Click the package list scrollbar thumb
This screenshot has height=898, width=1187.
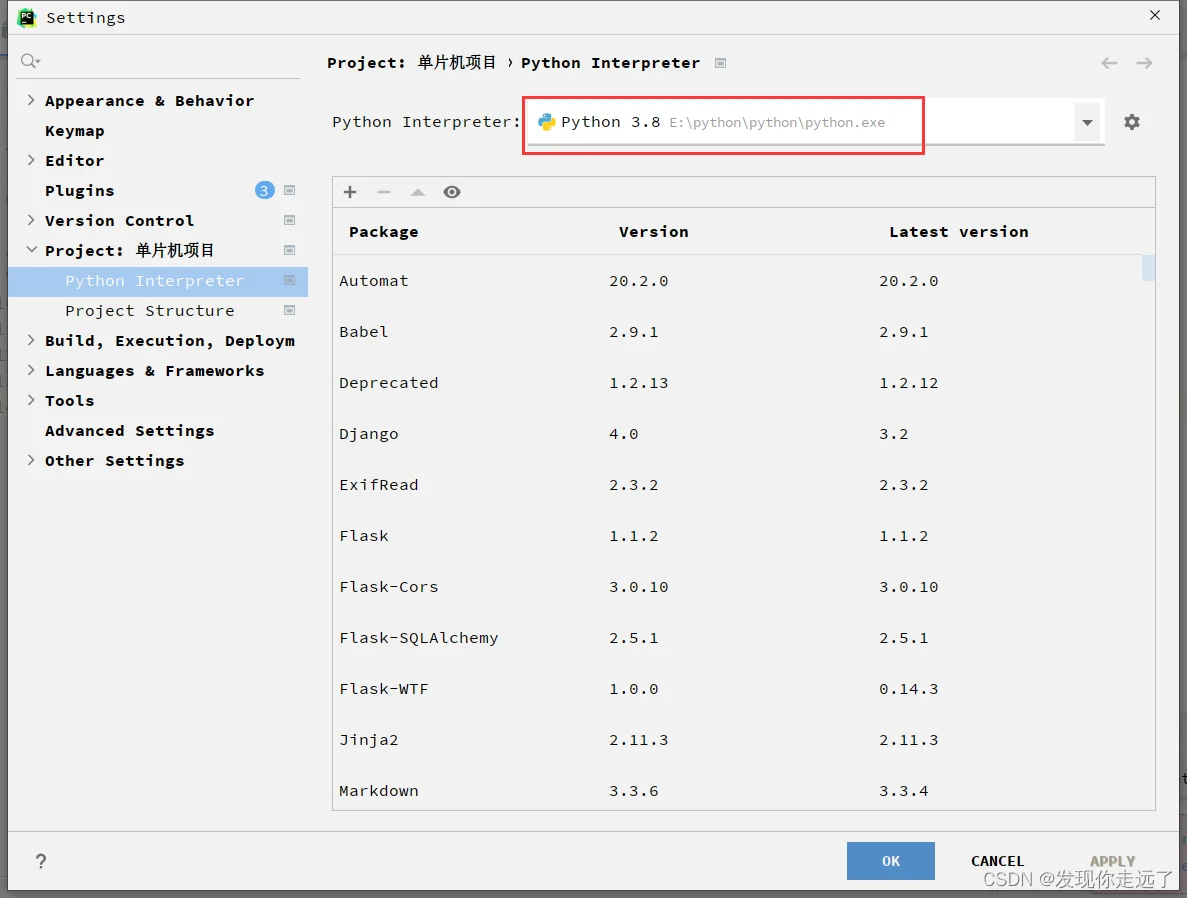coord(1148,268)
